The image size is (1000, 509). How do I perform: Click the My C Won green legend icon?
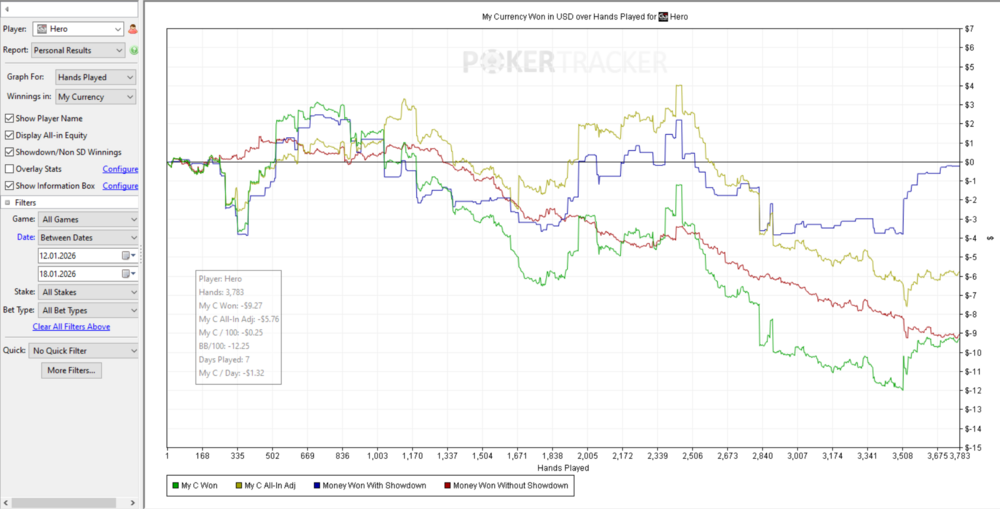coord(177,486)
